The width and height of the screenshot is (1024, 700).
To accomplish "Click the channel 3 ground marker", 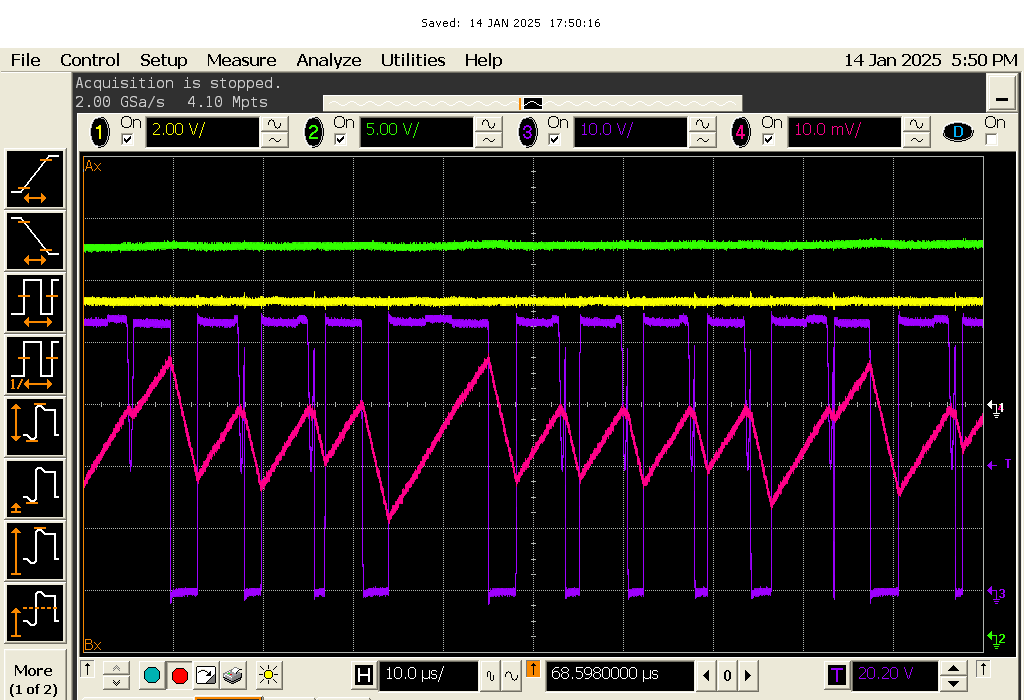I will click(x=997, y=594).
